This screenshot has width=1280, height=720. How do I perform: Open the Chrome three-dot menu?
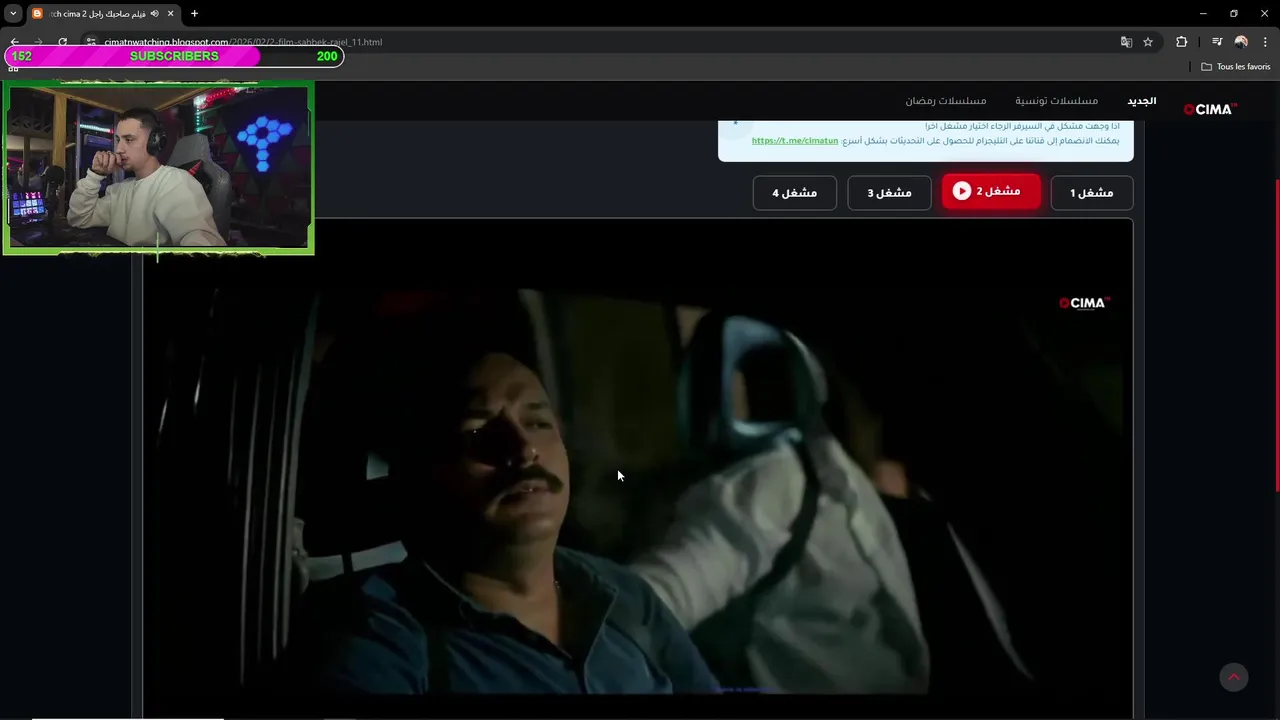tap(1266, 42)
